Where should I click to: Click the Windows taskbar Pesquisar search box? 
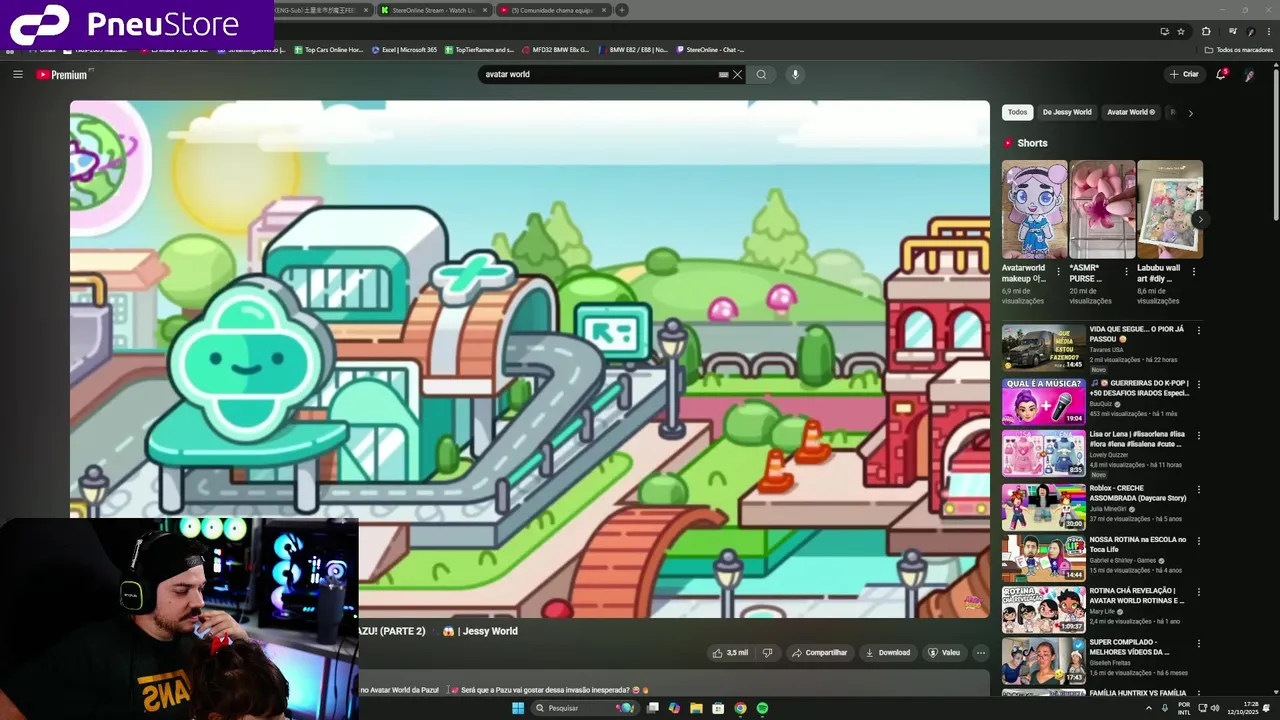click(584, 708)
